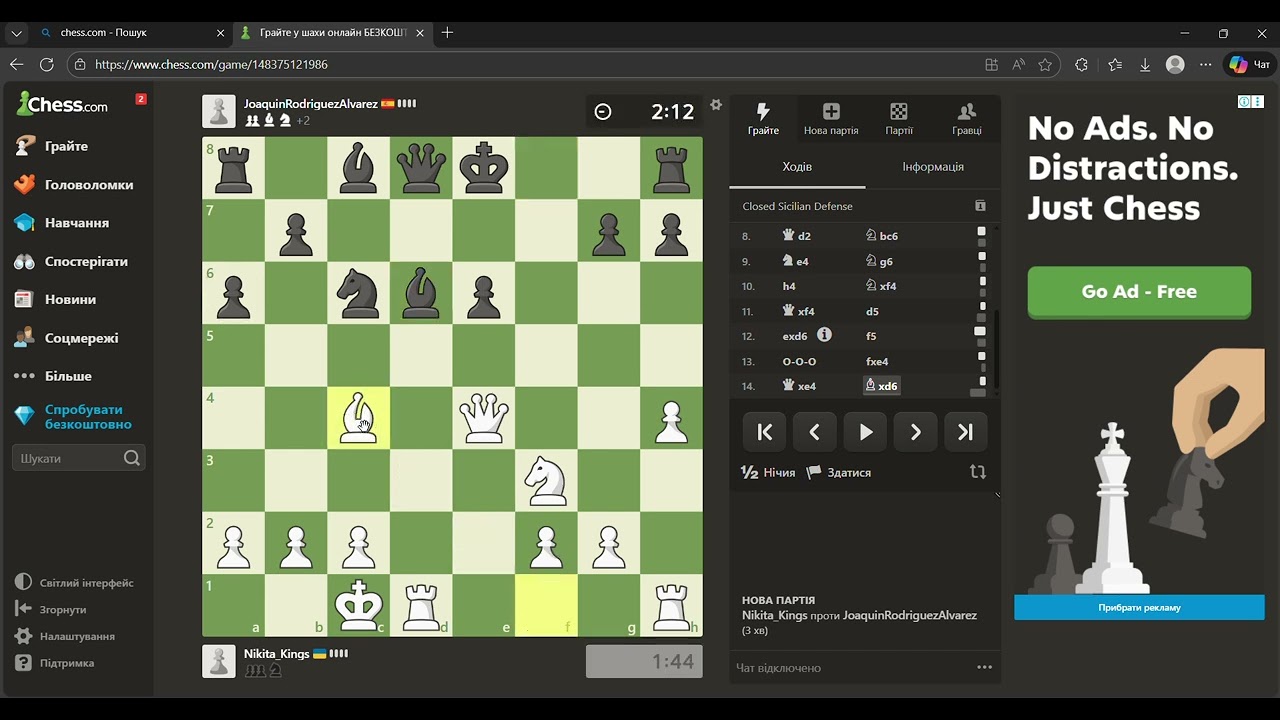1280x720 pixels.
Task: Open chat options three-dots menu
Action: [984, 667]
